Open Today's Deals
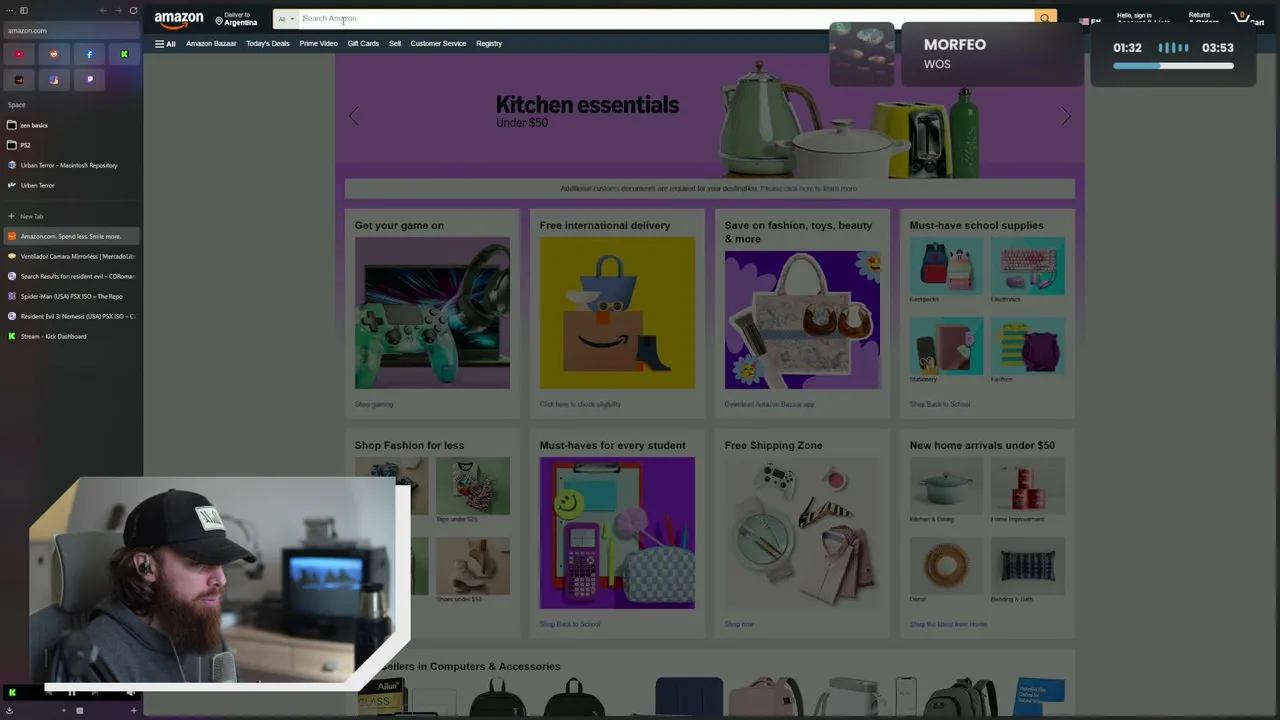 tap(268, 44)
